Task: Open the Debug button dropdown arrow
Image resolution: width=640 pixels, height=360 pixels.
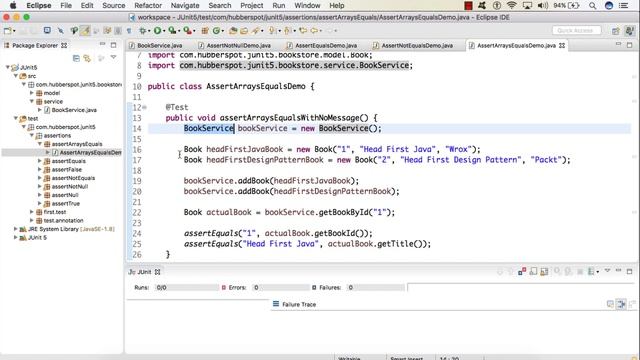Action: (x=149, y=31)
